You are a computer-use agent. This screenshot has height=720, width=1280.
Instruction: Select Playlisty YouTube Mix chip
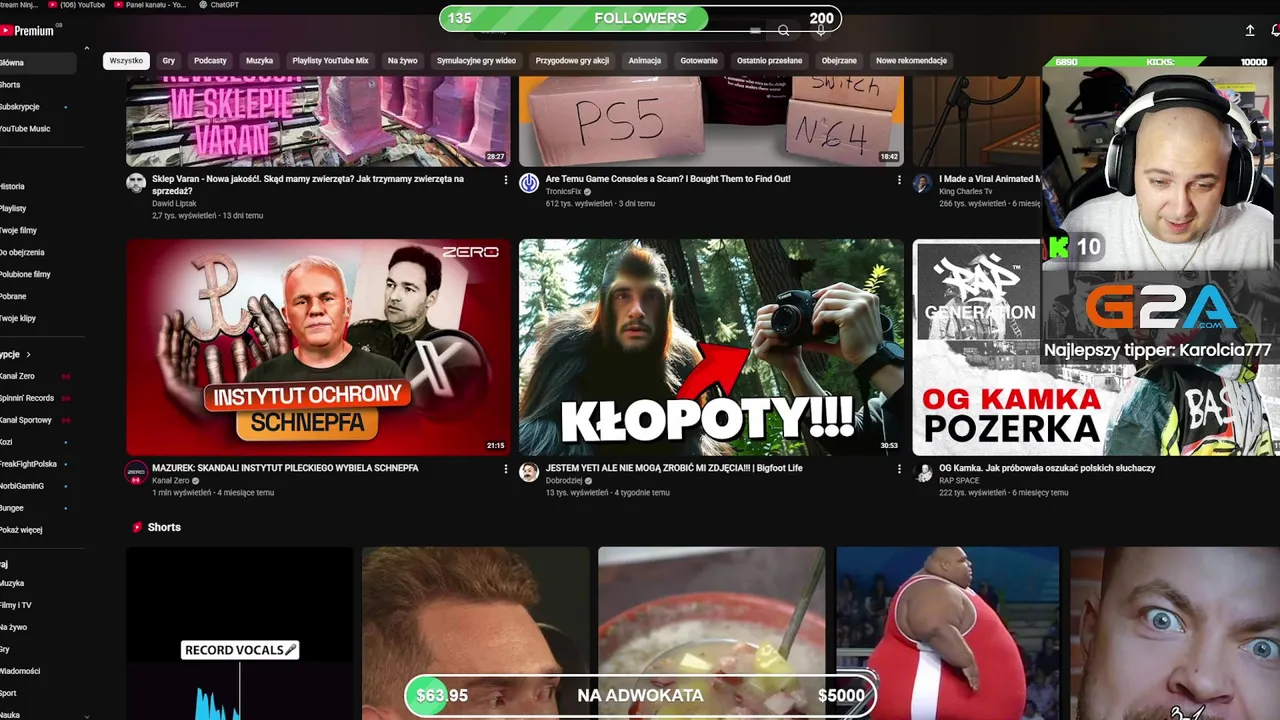(x=330, y=61)
